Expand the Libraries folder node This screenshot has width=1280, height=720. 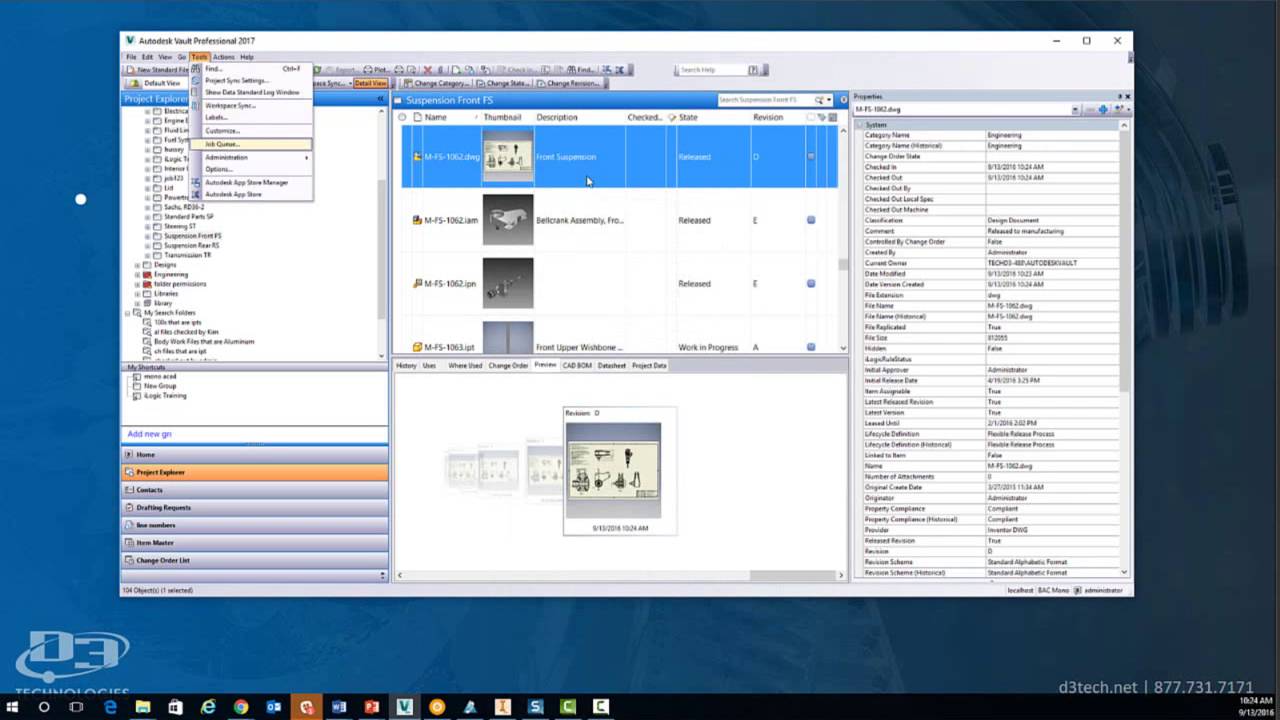[138, 294]
